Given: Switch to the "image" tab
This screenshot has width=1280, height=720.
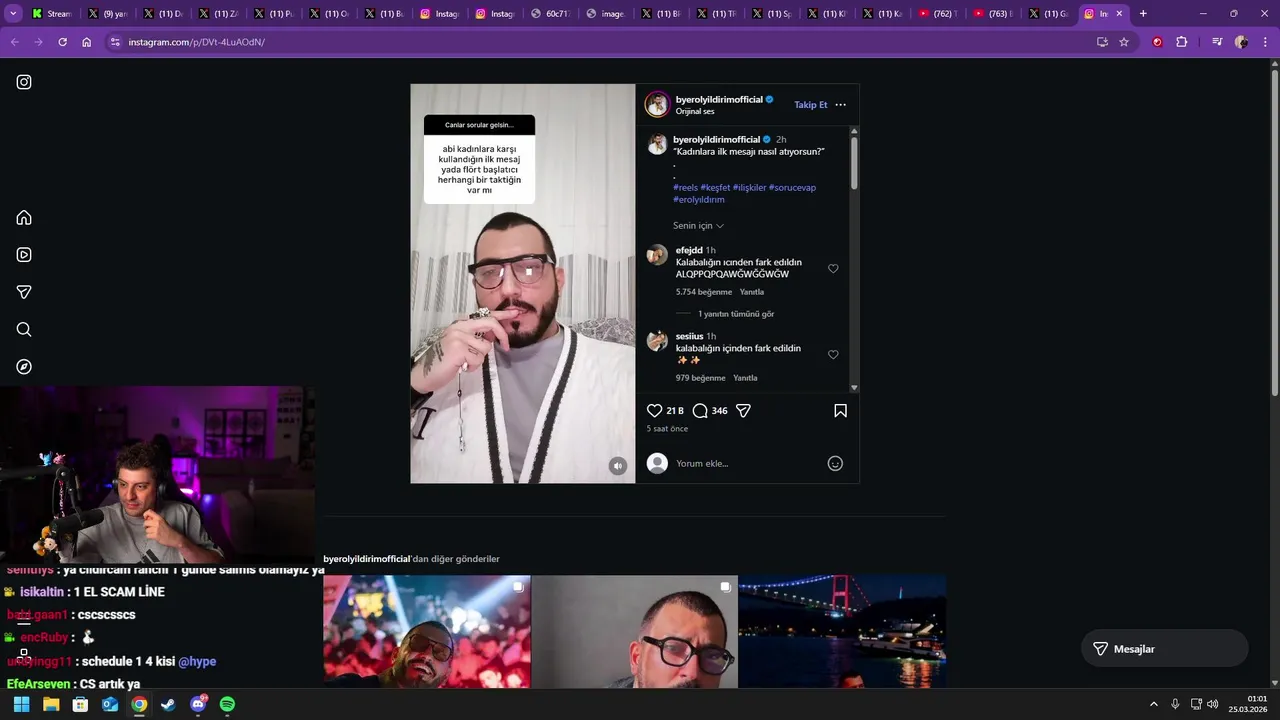Looking at the screenshot, I should (x=604, y=14).
